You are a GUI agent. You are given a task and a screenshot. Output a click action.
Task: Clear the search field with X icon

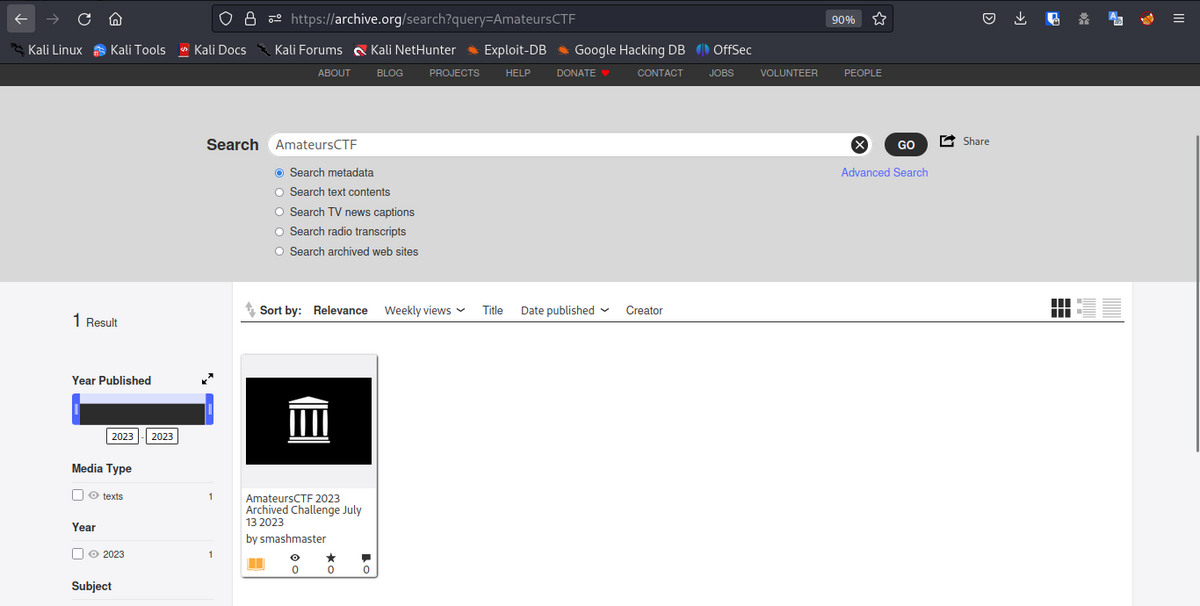tap(859, 145)
